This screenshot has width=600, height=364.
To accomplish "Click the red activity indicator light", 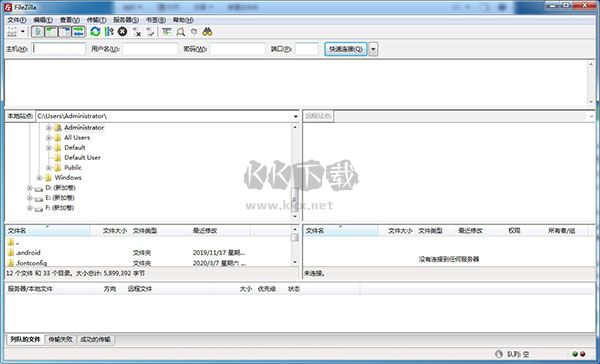I will [x=582, y=354].
